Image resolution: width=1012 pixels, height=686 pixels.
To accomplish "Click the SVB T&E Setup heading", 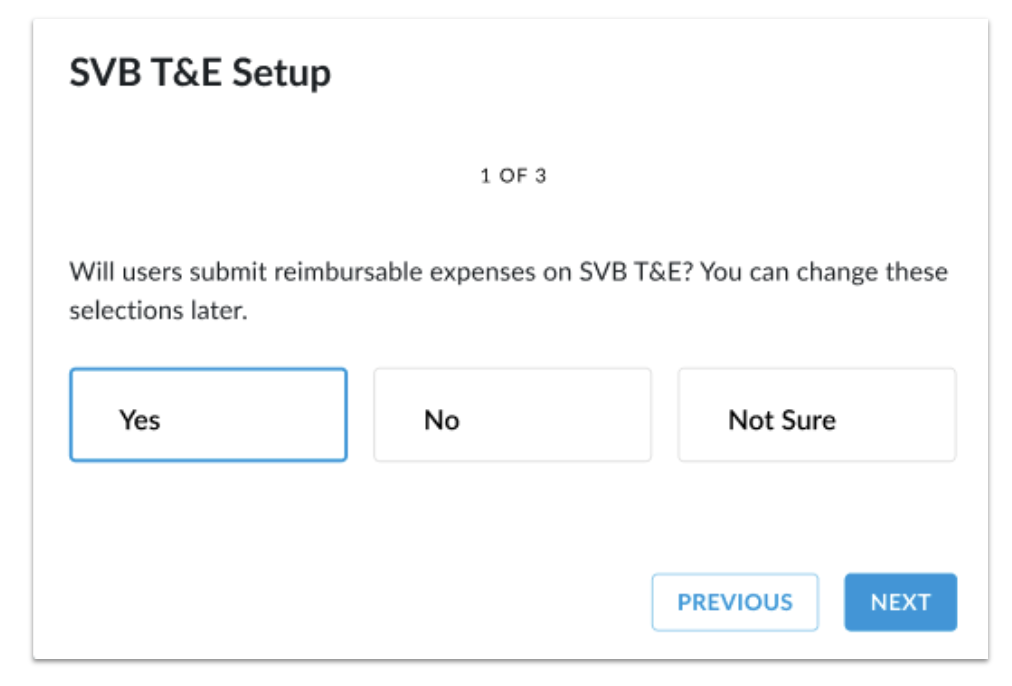I will [x=200, y=73].
